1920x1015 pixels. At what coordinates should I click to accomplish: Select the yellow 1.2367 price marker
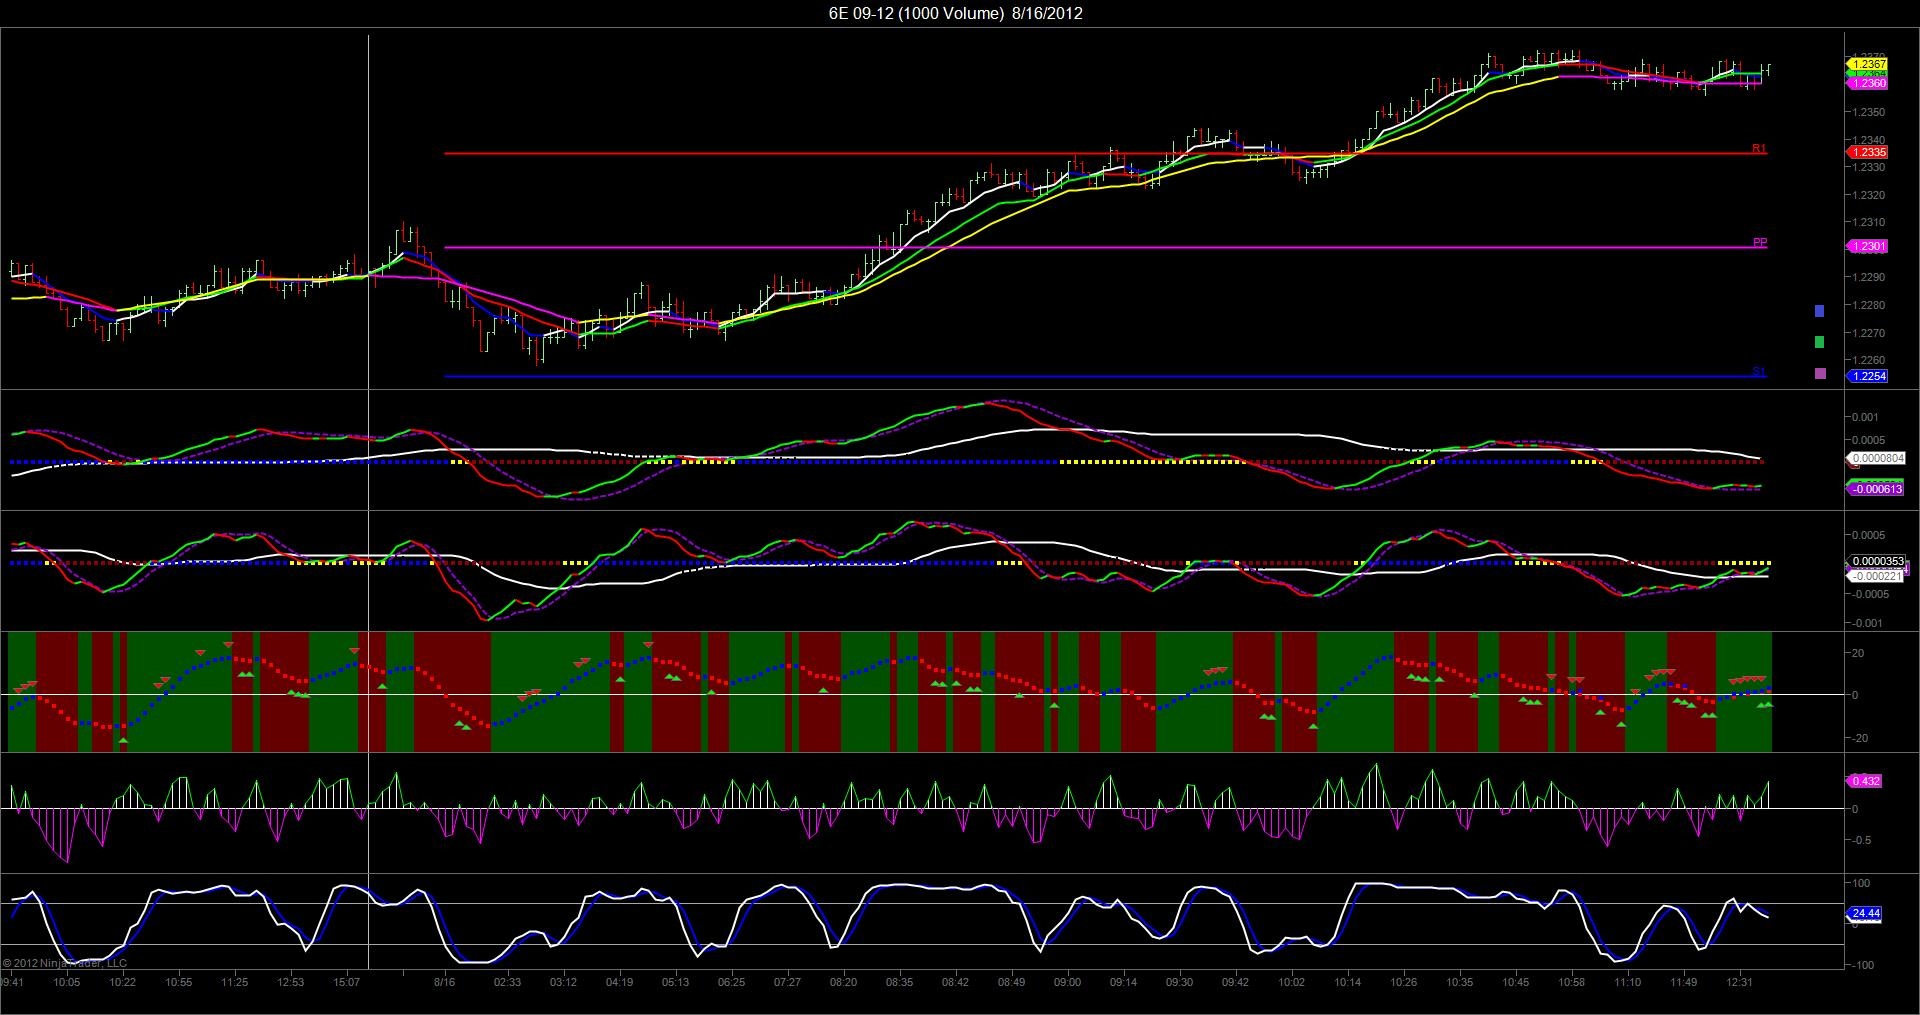coord(1867,64)
